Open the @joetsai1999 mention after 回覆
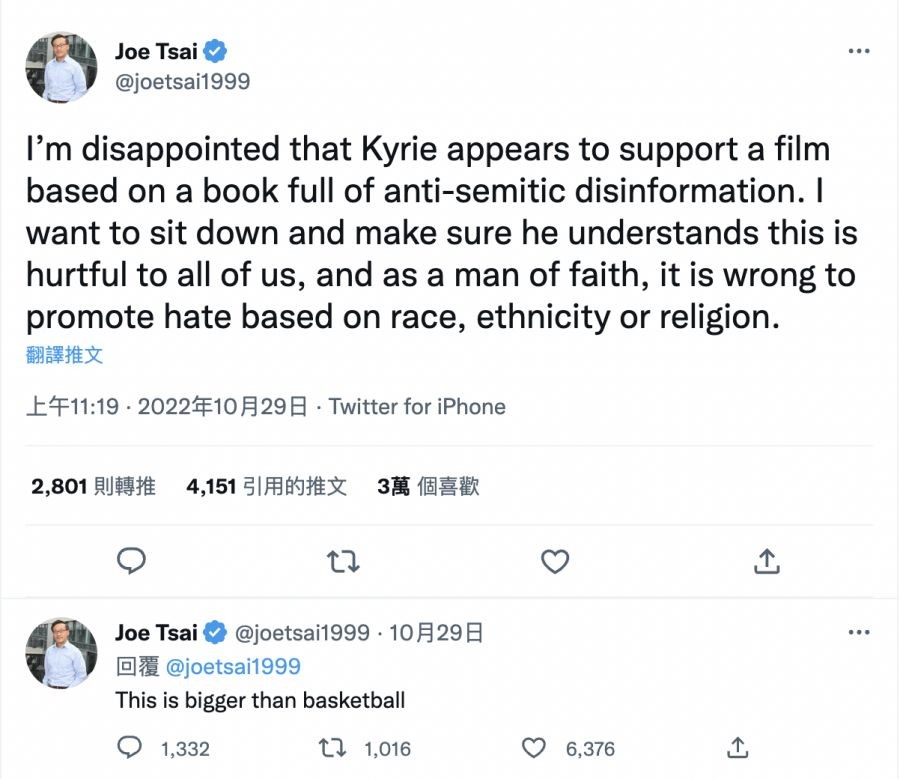 (x=232, y=666)
